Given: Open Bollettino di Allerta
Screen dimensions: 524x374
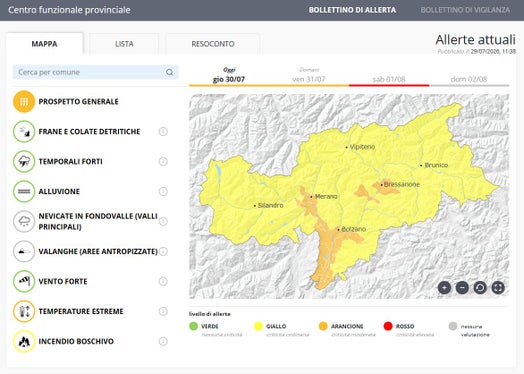Looking at the screenshot, I should [x=352, y=10].
